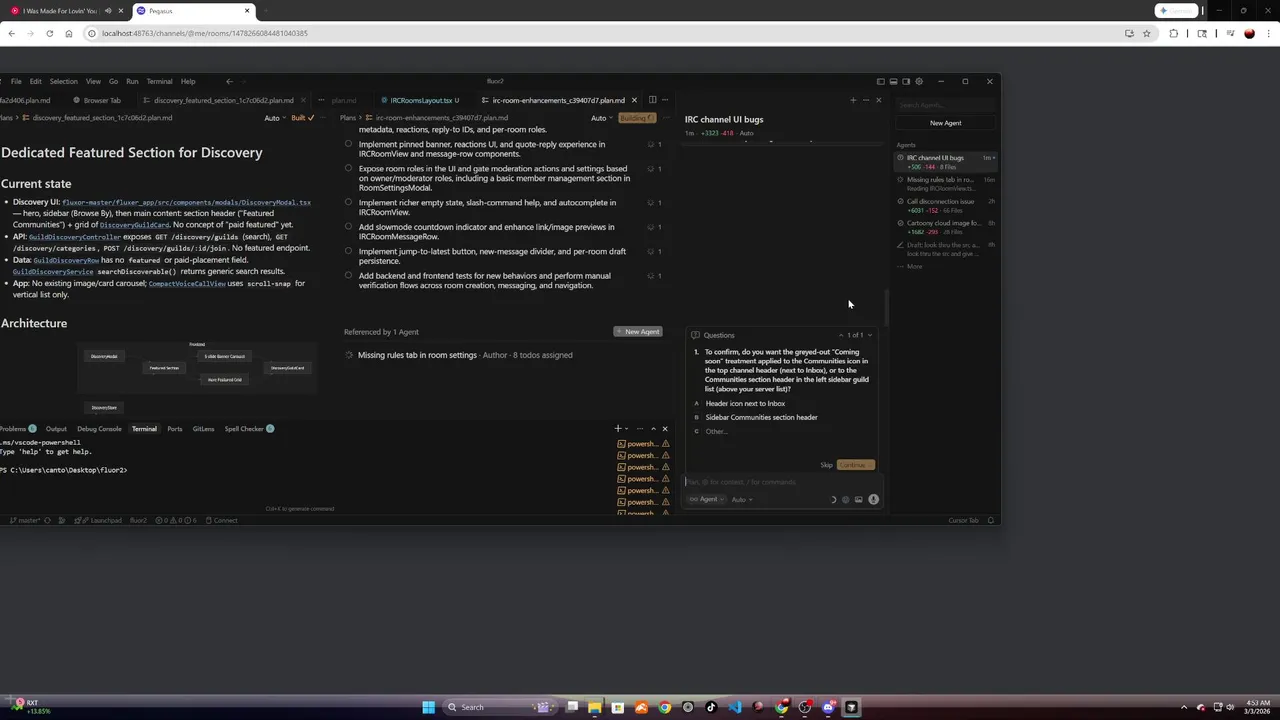Image resolution: width=1280 pixels, height=720 pixels.
Task: Maximize terminal panel with up chevron
Action: (x=653, y=428)
